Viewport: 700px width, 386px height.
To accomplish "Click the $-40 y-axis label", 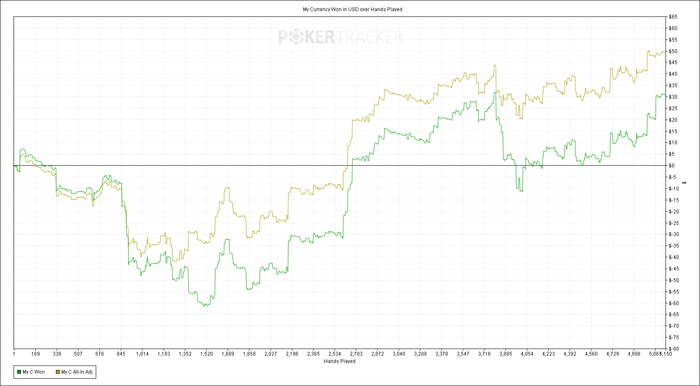I will [x=675, y=257].
